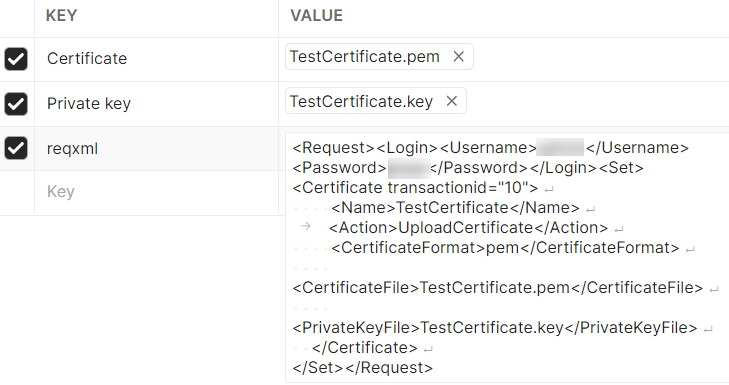The height and width of the screenshot is (385, 729).
Task: Select the TestCertificate.key file chip
Action: tap(376, 101)
